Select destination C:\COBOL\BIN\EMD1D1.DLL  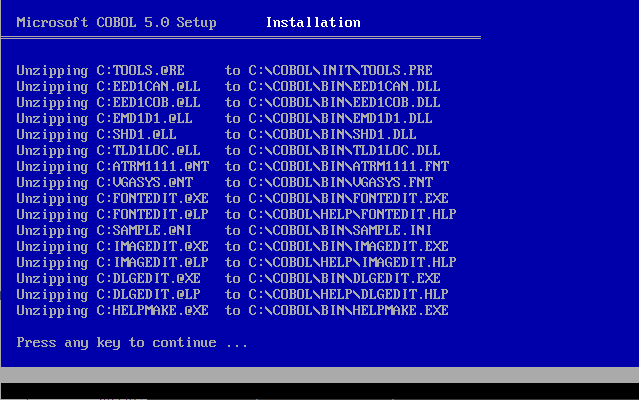[x=340, y=119]
